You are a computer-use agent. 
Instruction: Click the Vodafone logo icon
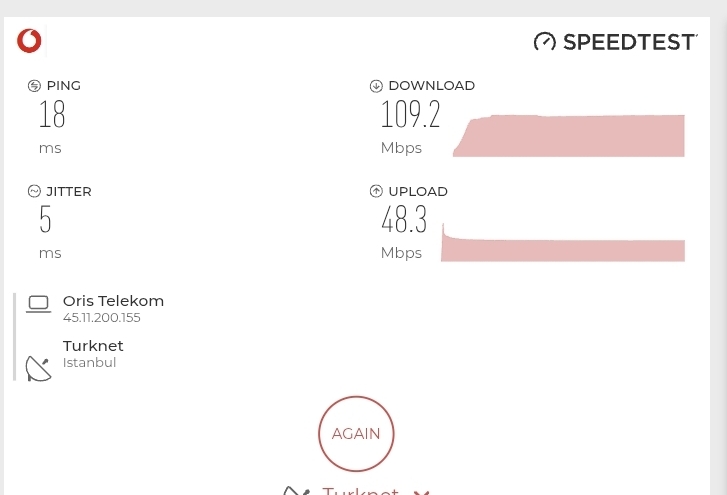pyautogui.click(x=29, y=41)
